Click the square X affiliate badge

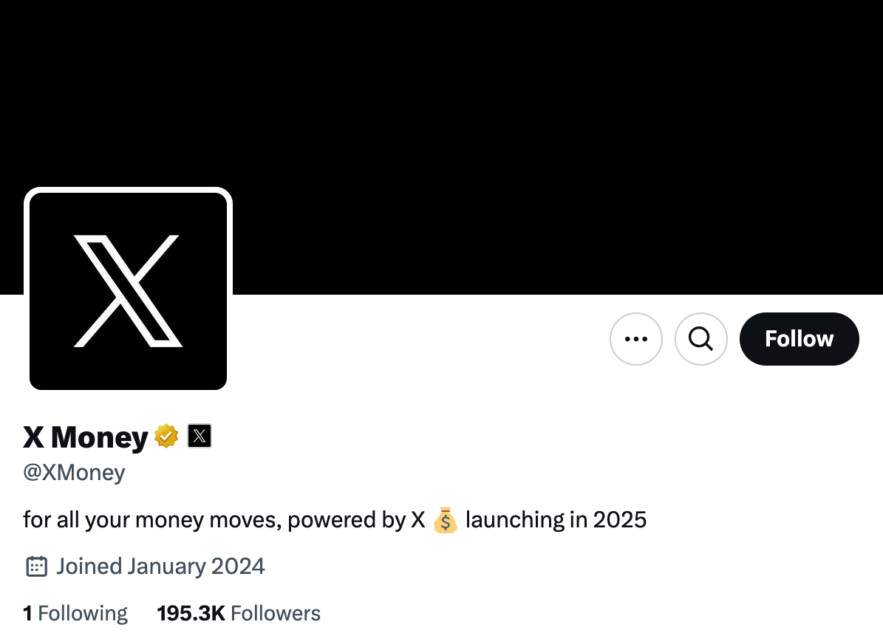click(199, 436)
